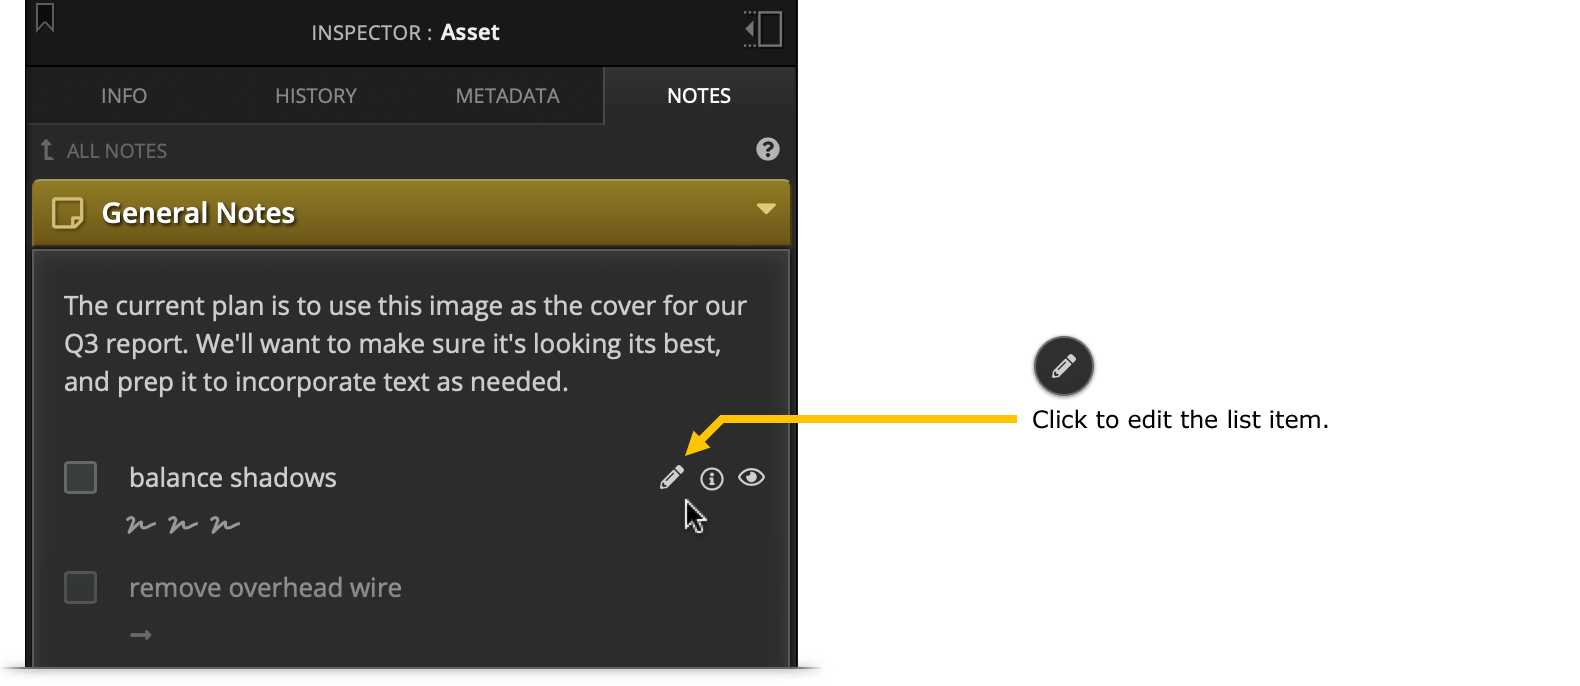Open info for the balance shadows item
The height and width of the screenshot is (686, 1580).
[x=711, y=479]
